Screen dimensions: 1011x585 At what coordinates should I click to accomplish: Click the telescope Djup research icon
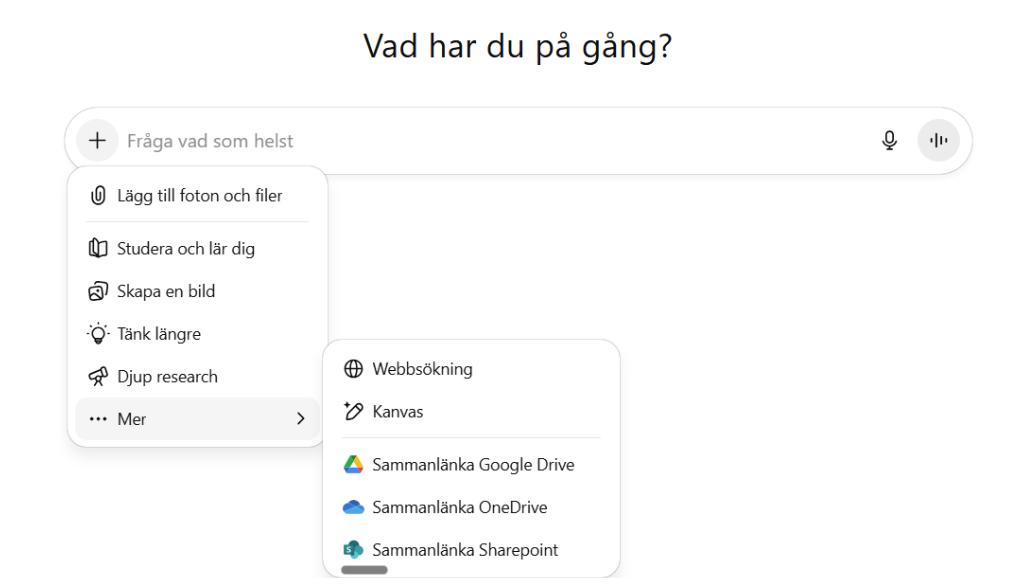(x=98, y=377)
